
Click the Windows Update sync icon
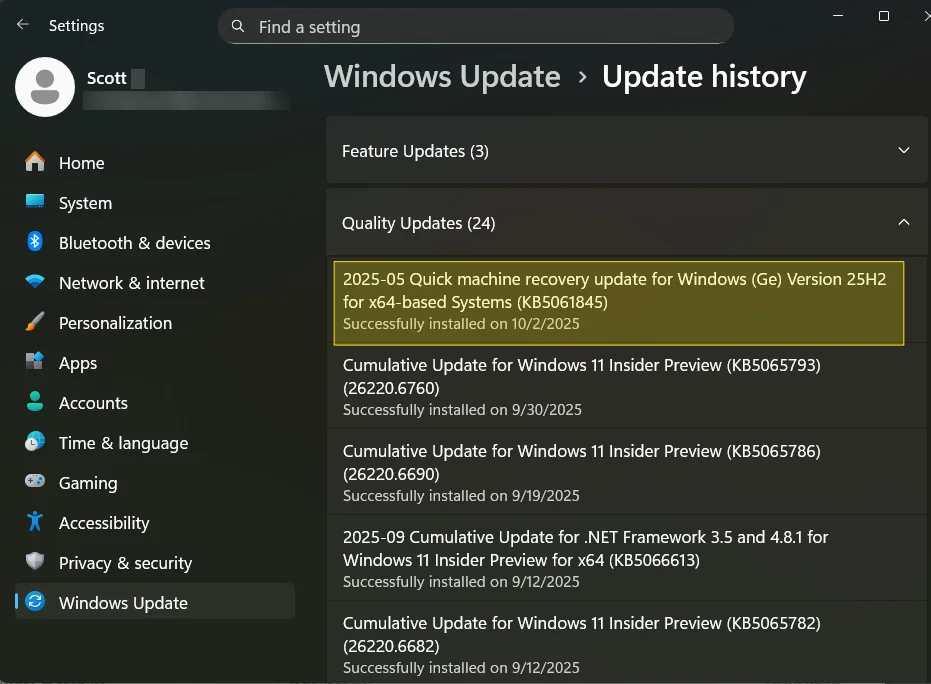click(35, 601)
